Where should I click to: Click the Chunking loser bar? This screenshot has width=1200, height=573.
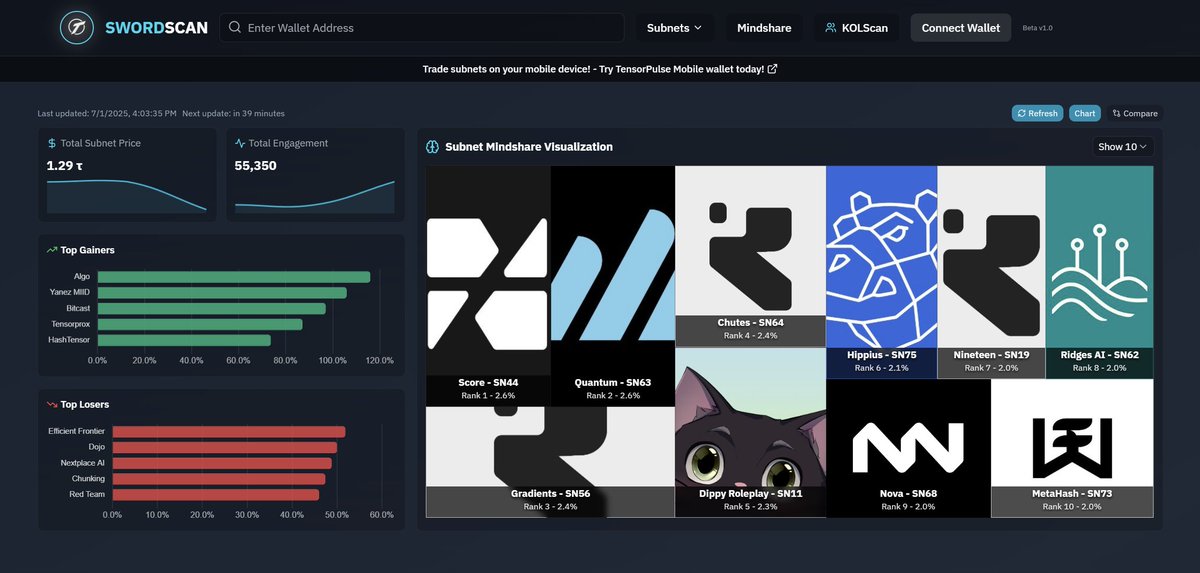218,479
